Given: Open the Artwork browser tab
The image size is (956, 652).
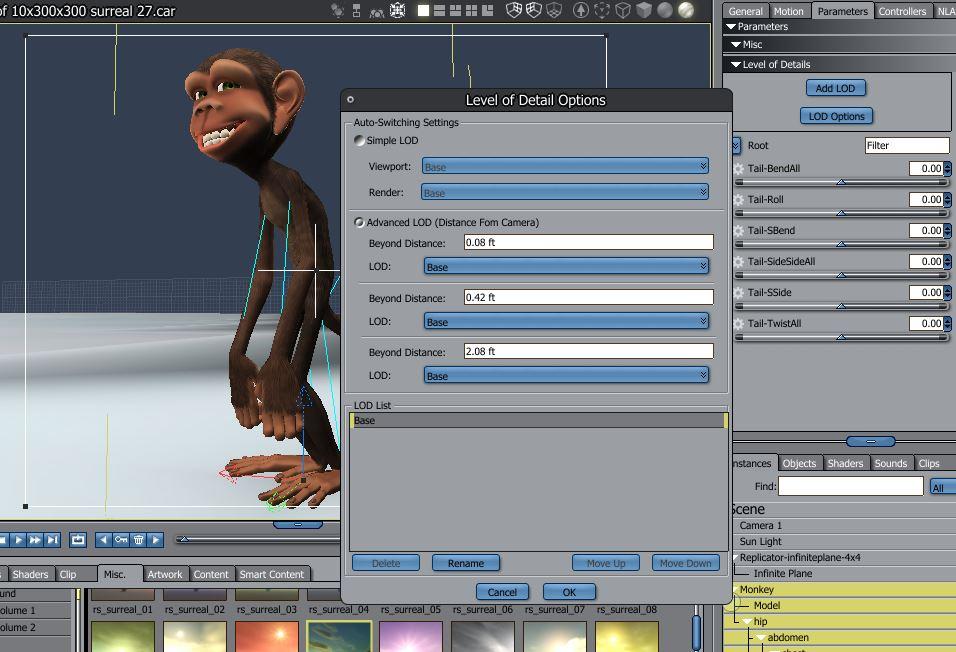Looking at the screenshot, I should coord(165,574).
